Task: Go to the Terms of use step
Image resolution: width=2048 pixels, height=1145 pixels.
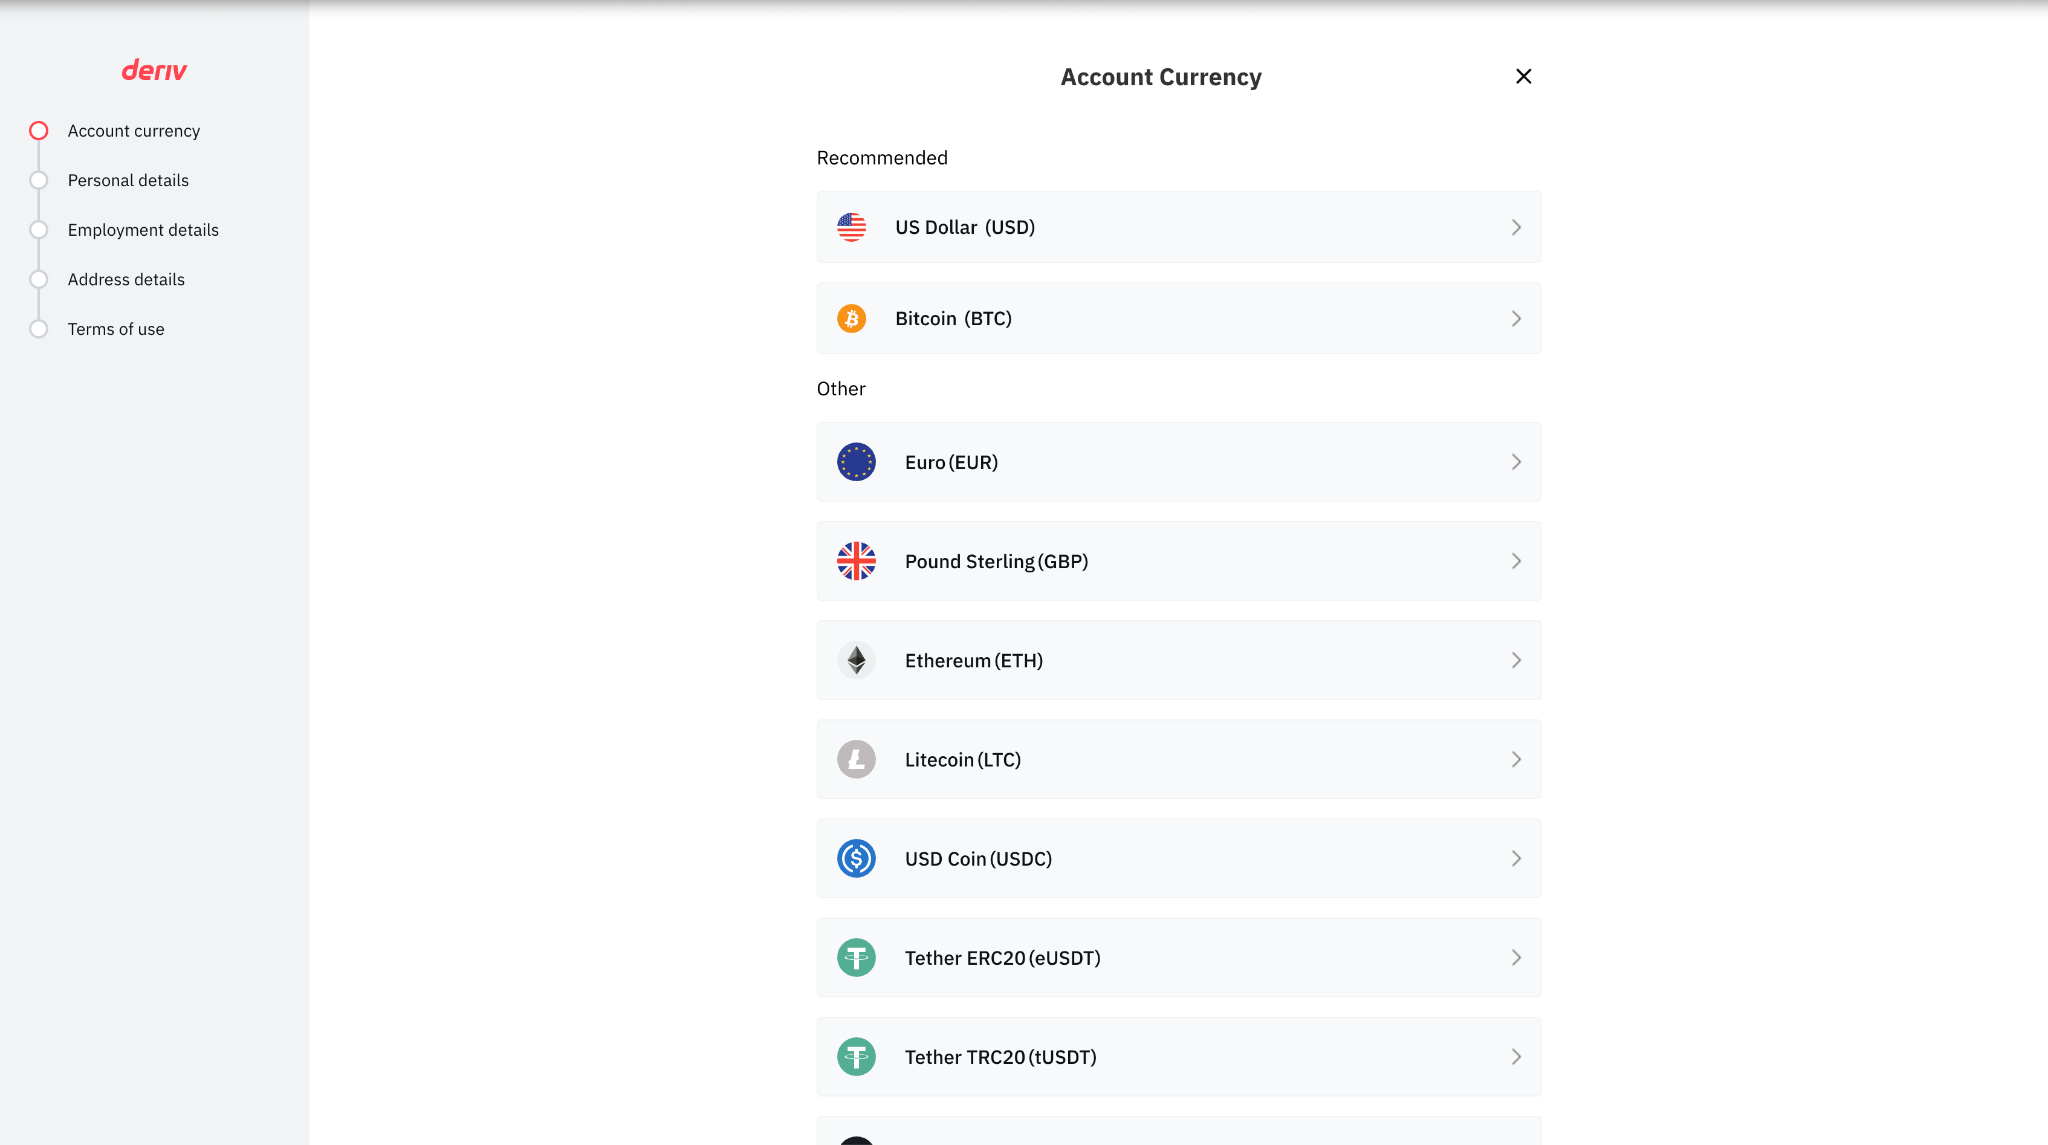Action: pos(116,329)
